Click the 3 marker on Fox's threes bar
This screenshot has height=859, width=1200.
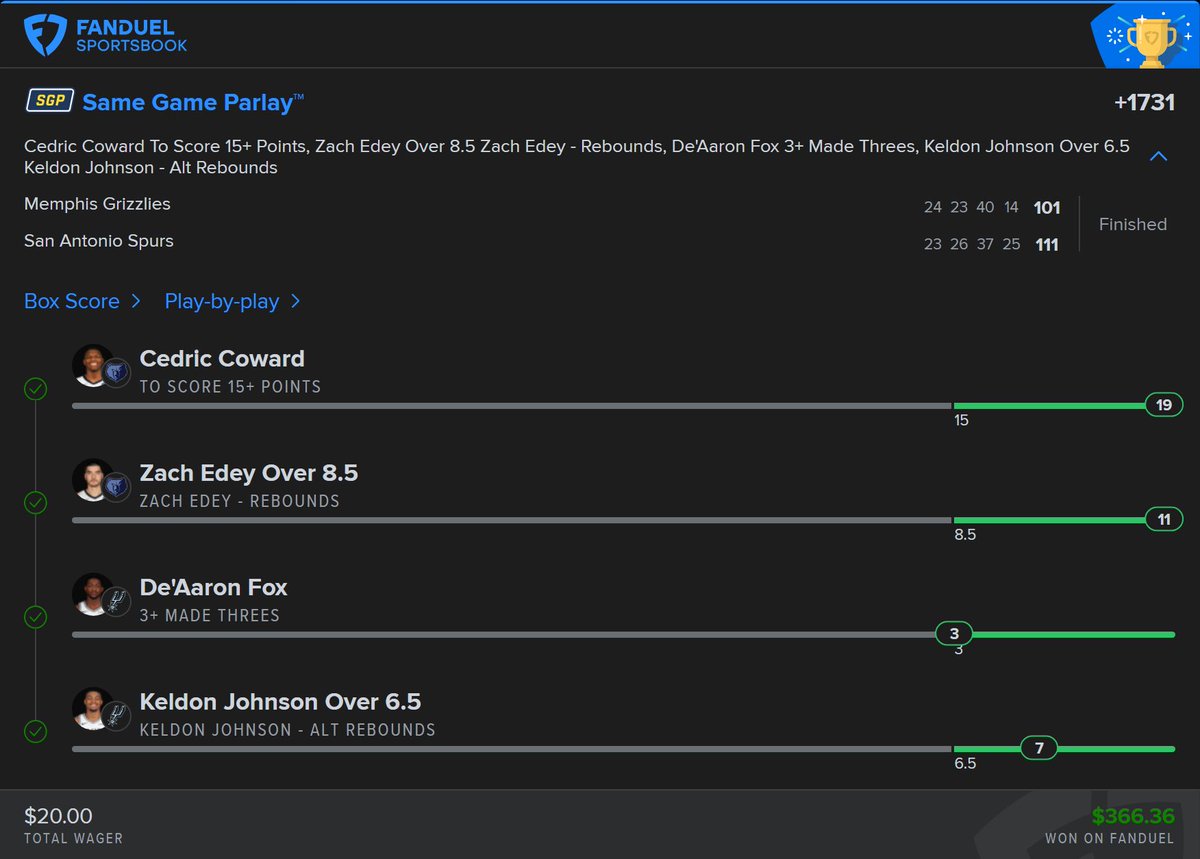click(954, 634)
